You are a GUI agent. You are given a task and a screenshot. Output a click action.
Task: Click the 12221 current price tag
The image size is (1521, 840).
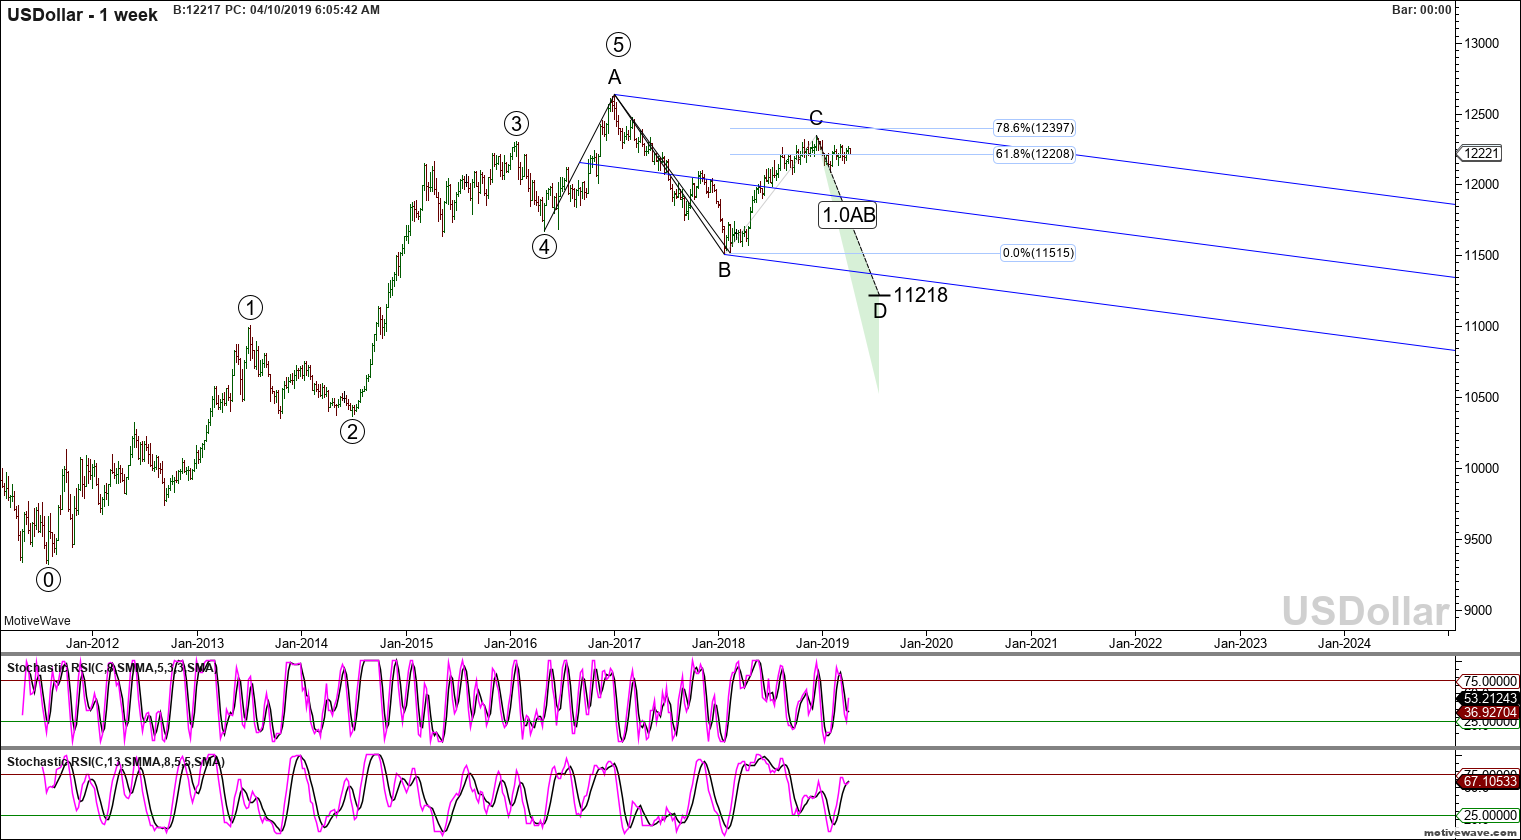[1481, 153]
